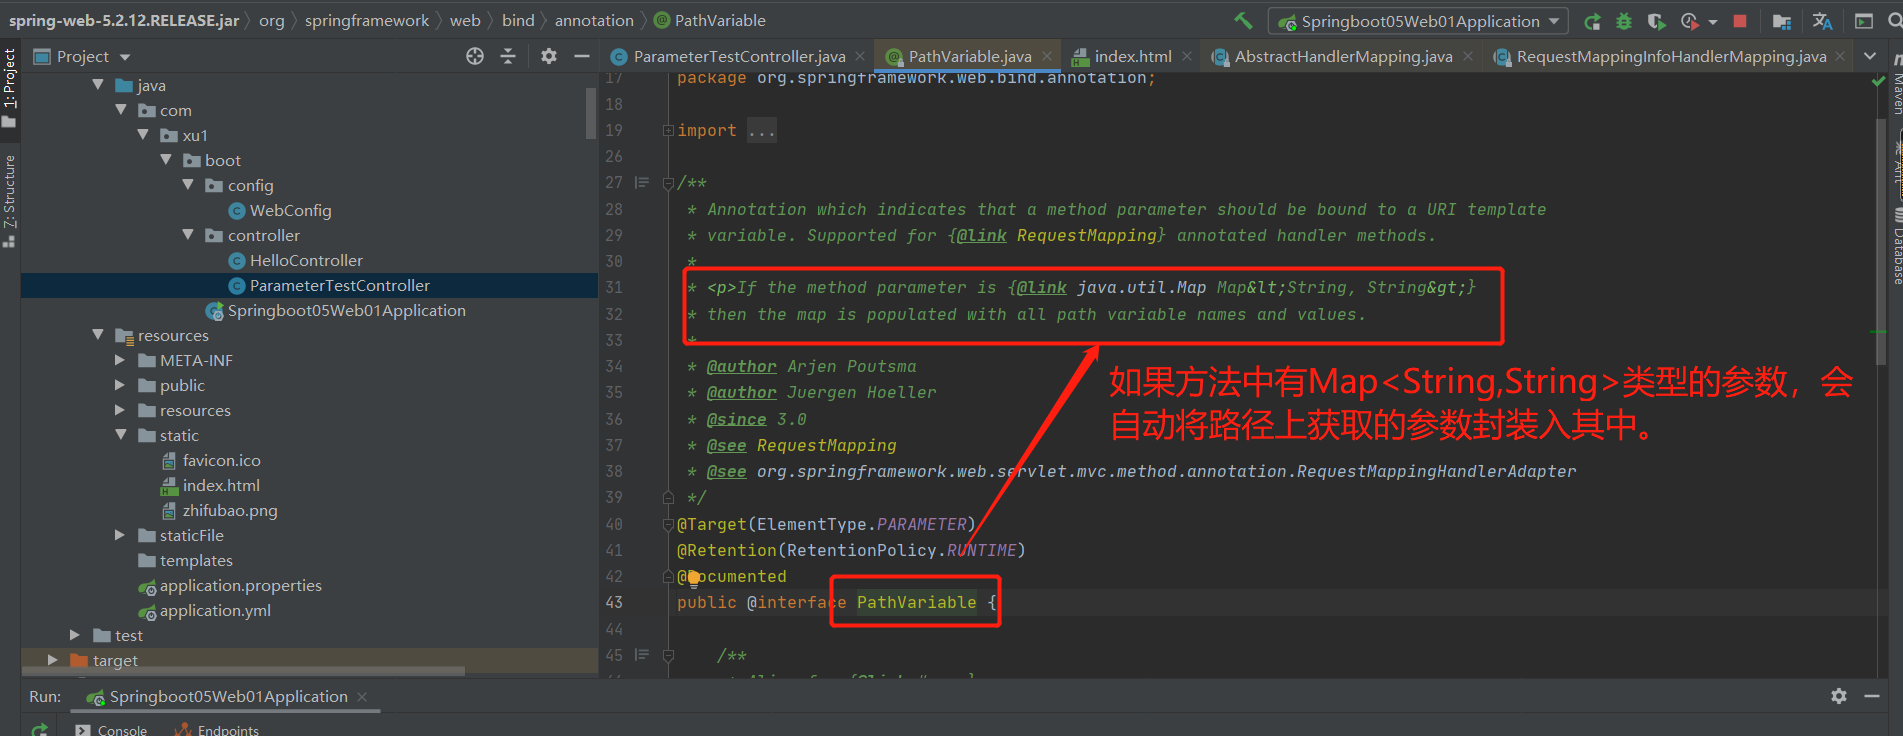This screenshot has width=1903, height=736.
Task: Fold the Javadoc comment at line 27
Action: coord(668,183)
